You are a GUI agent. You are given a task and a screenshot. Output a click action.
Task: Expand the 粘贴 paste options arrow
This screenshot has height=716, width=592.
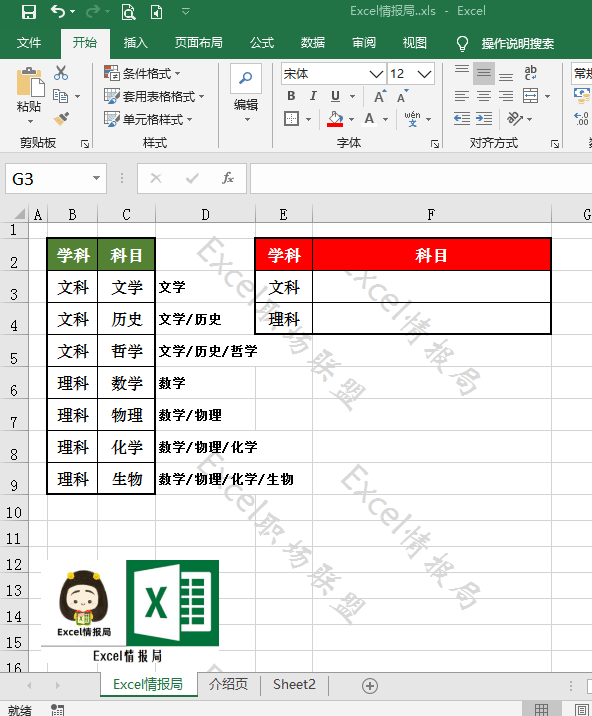[x=30, y=121]
